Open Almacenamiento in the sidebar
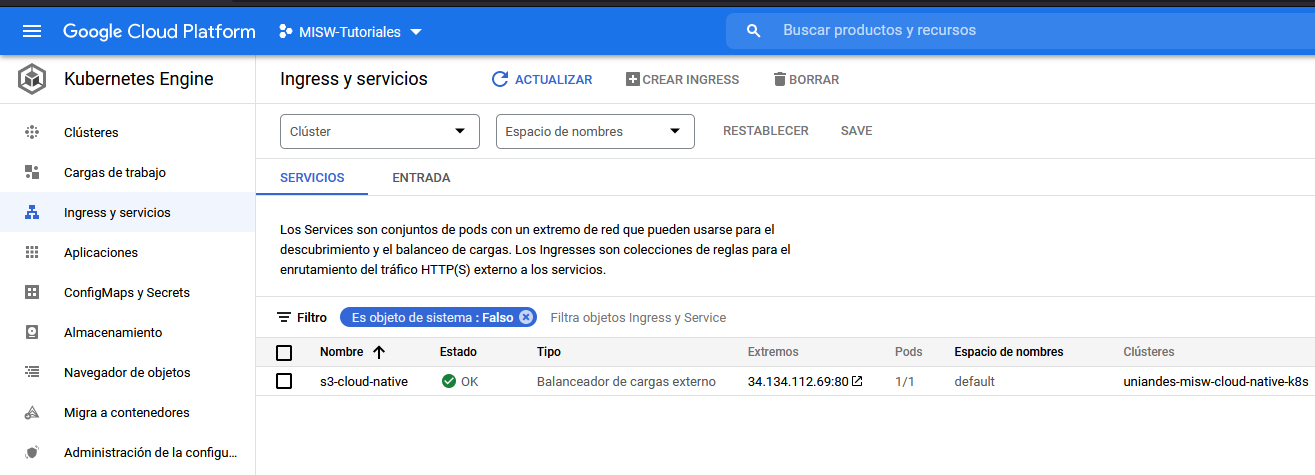1315x475 pixels. coord(113,332)
